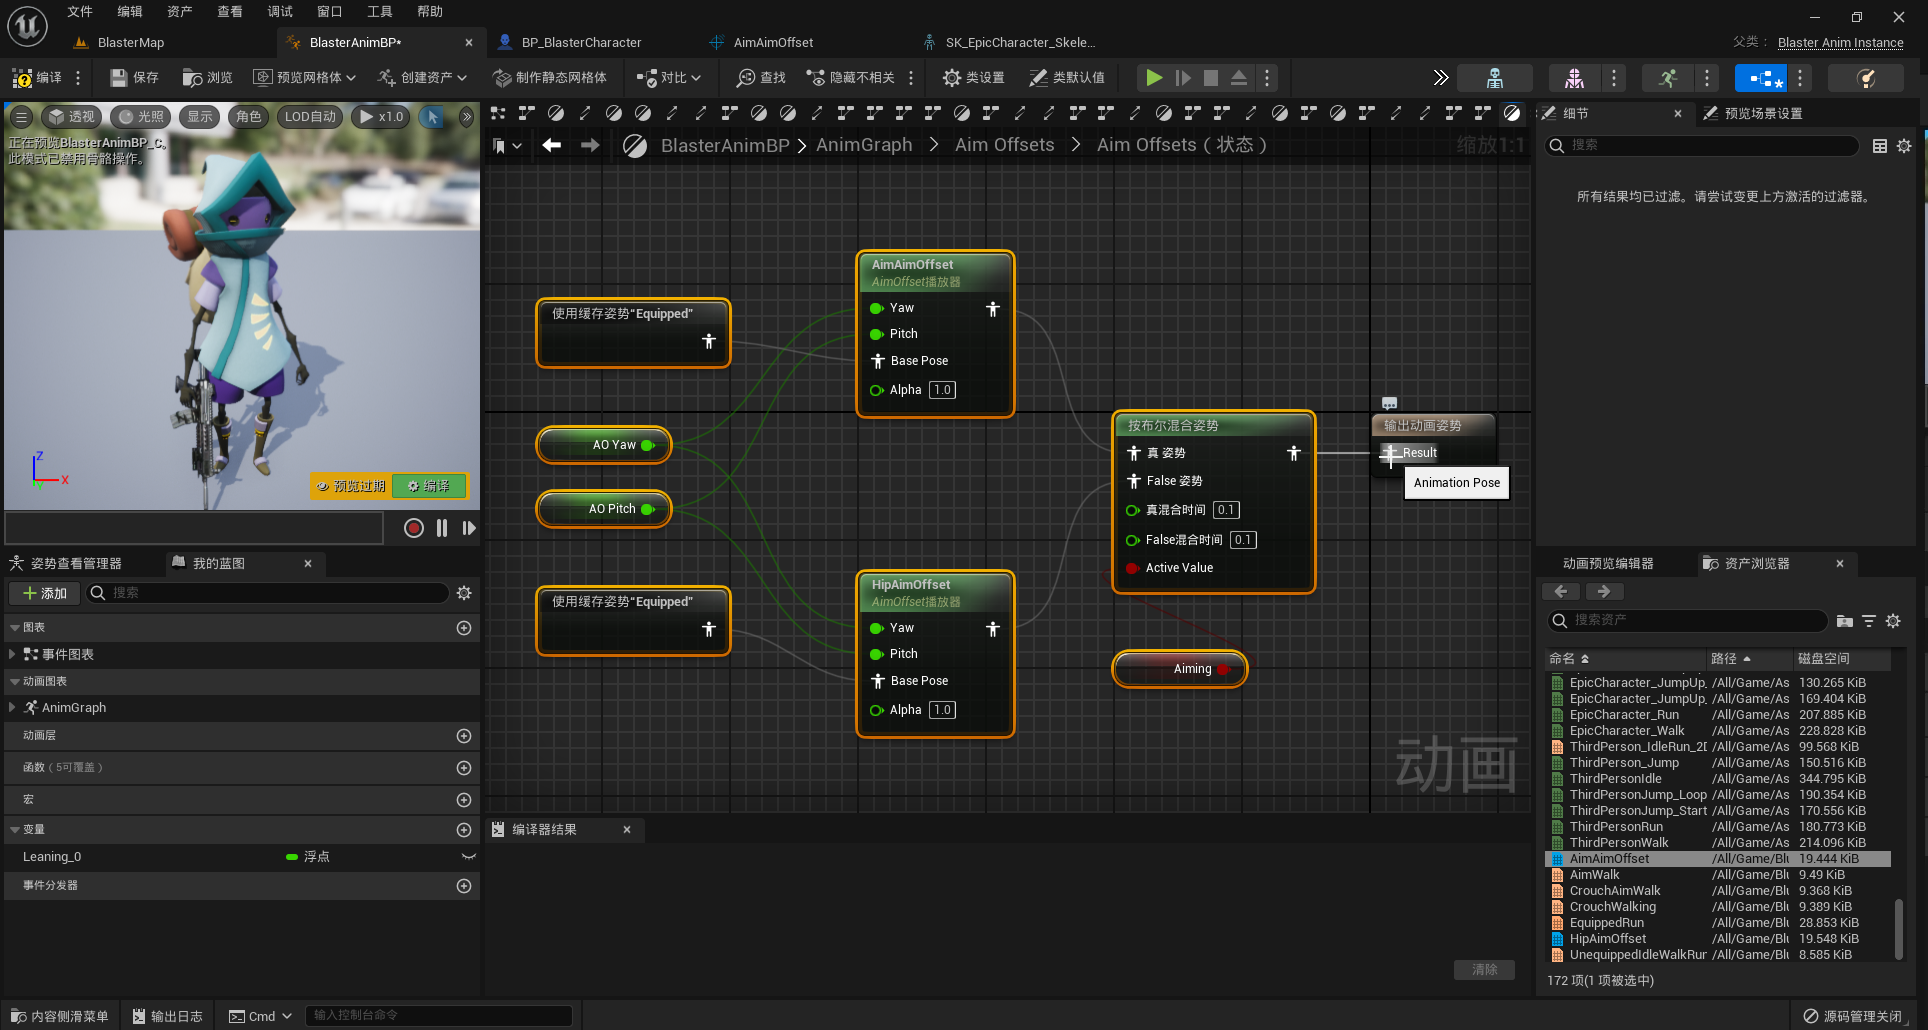Viewport: 1928px width, 1030px height.
Task: Step forward in the preview playback
Action: [468, 528]
